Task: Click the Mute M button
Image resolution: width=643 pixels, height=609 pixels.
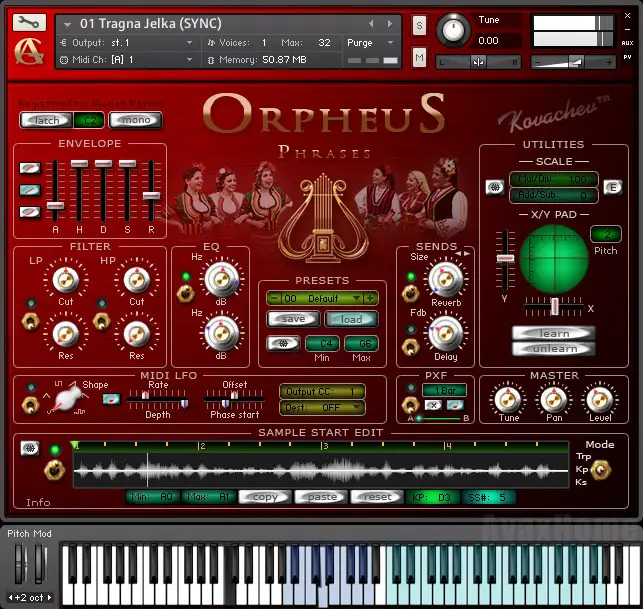Action: 419,57
